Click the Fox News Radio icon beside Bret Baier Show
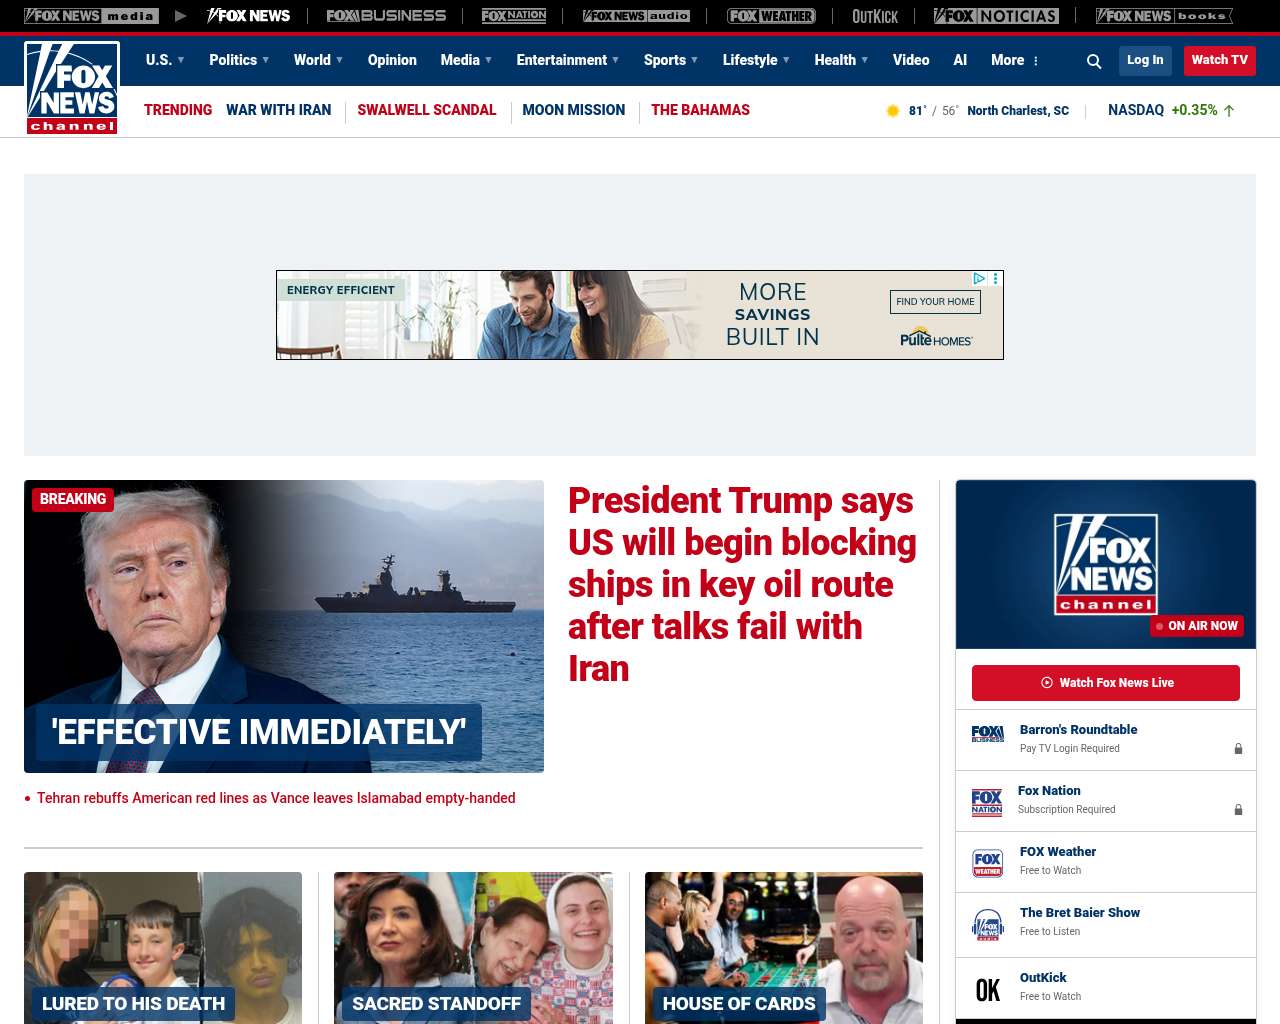The image size is (1280, 1024). click(988, 925)
